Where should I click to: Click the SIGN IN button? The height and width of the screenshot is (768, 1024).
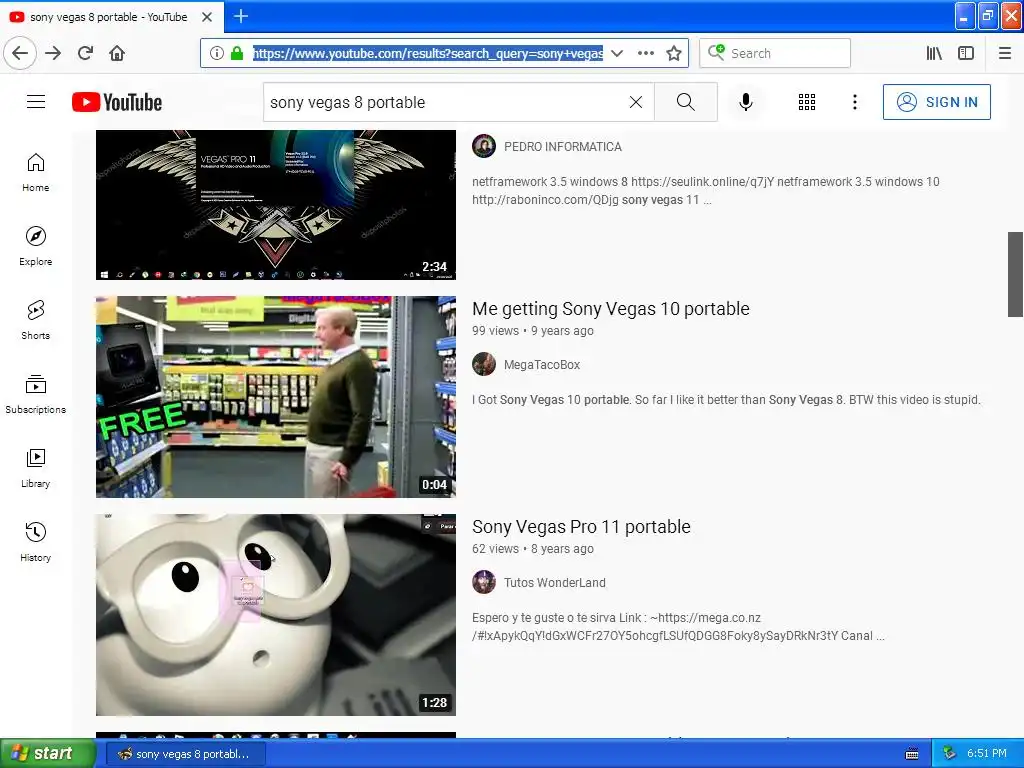point(936,102)
